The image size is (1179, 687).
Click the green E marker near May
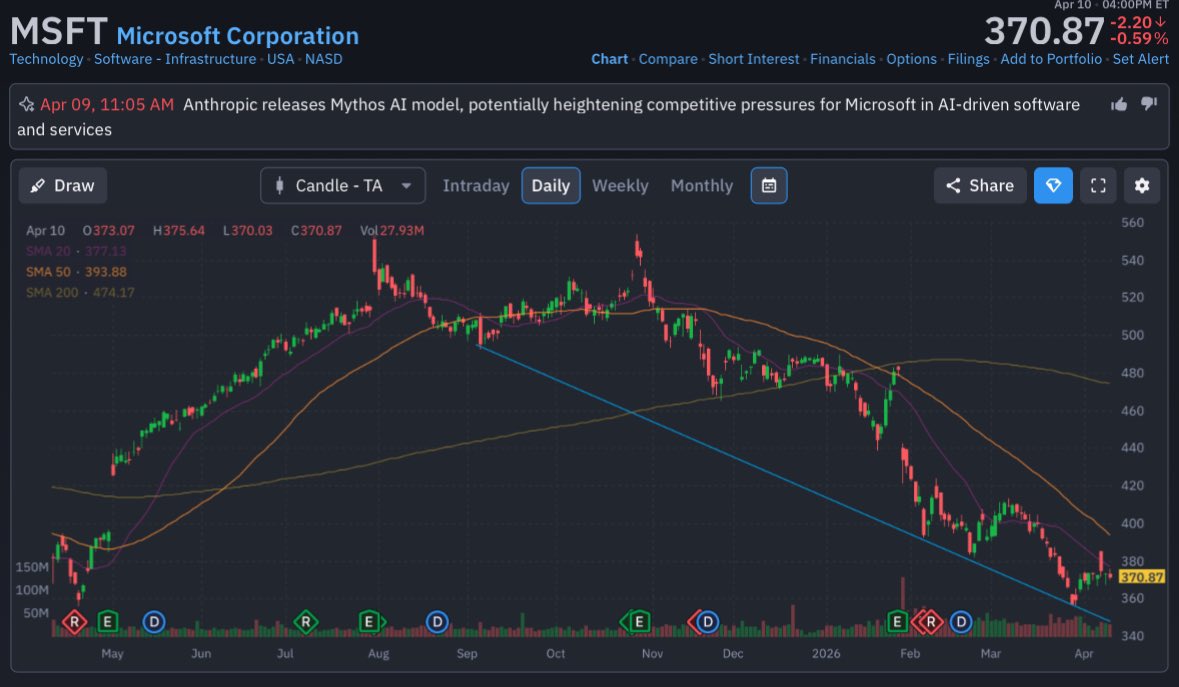click(x=108, y=622)
